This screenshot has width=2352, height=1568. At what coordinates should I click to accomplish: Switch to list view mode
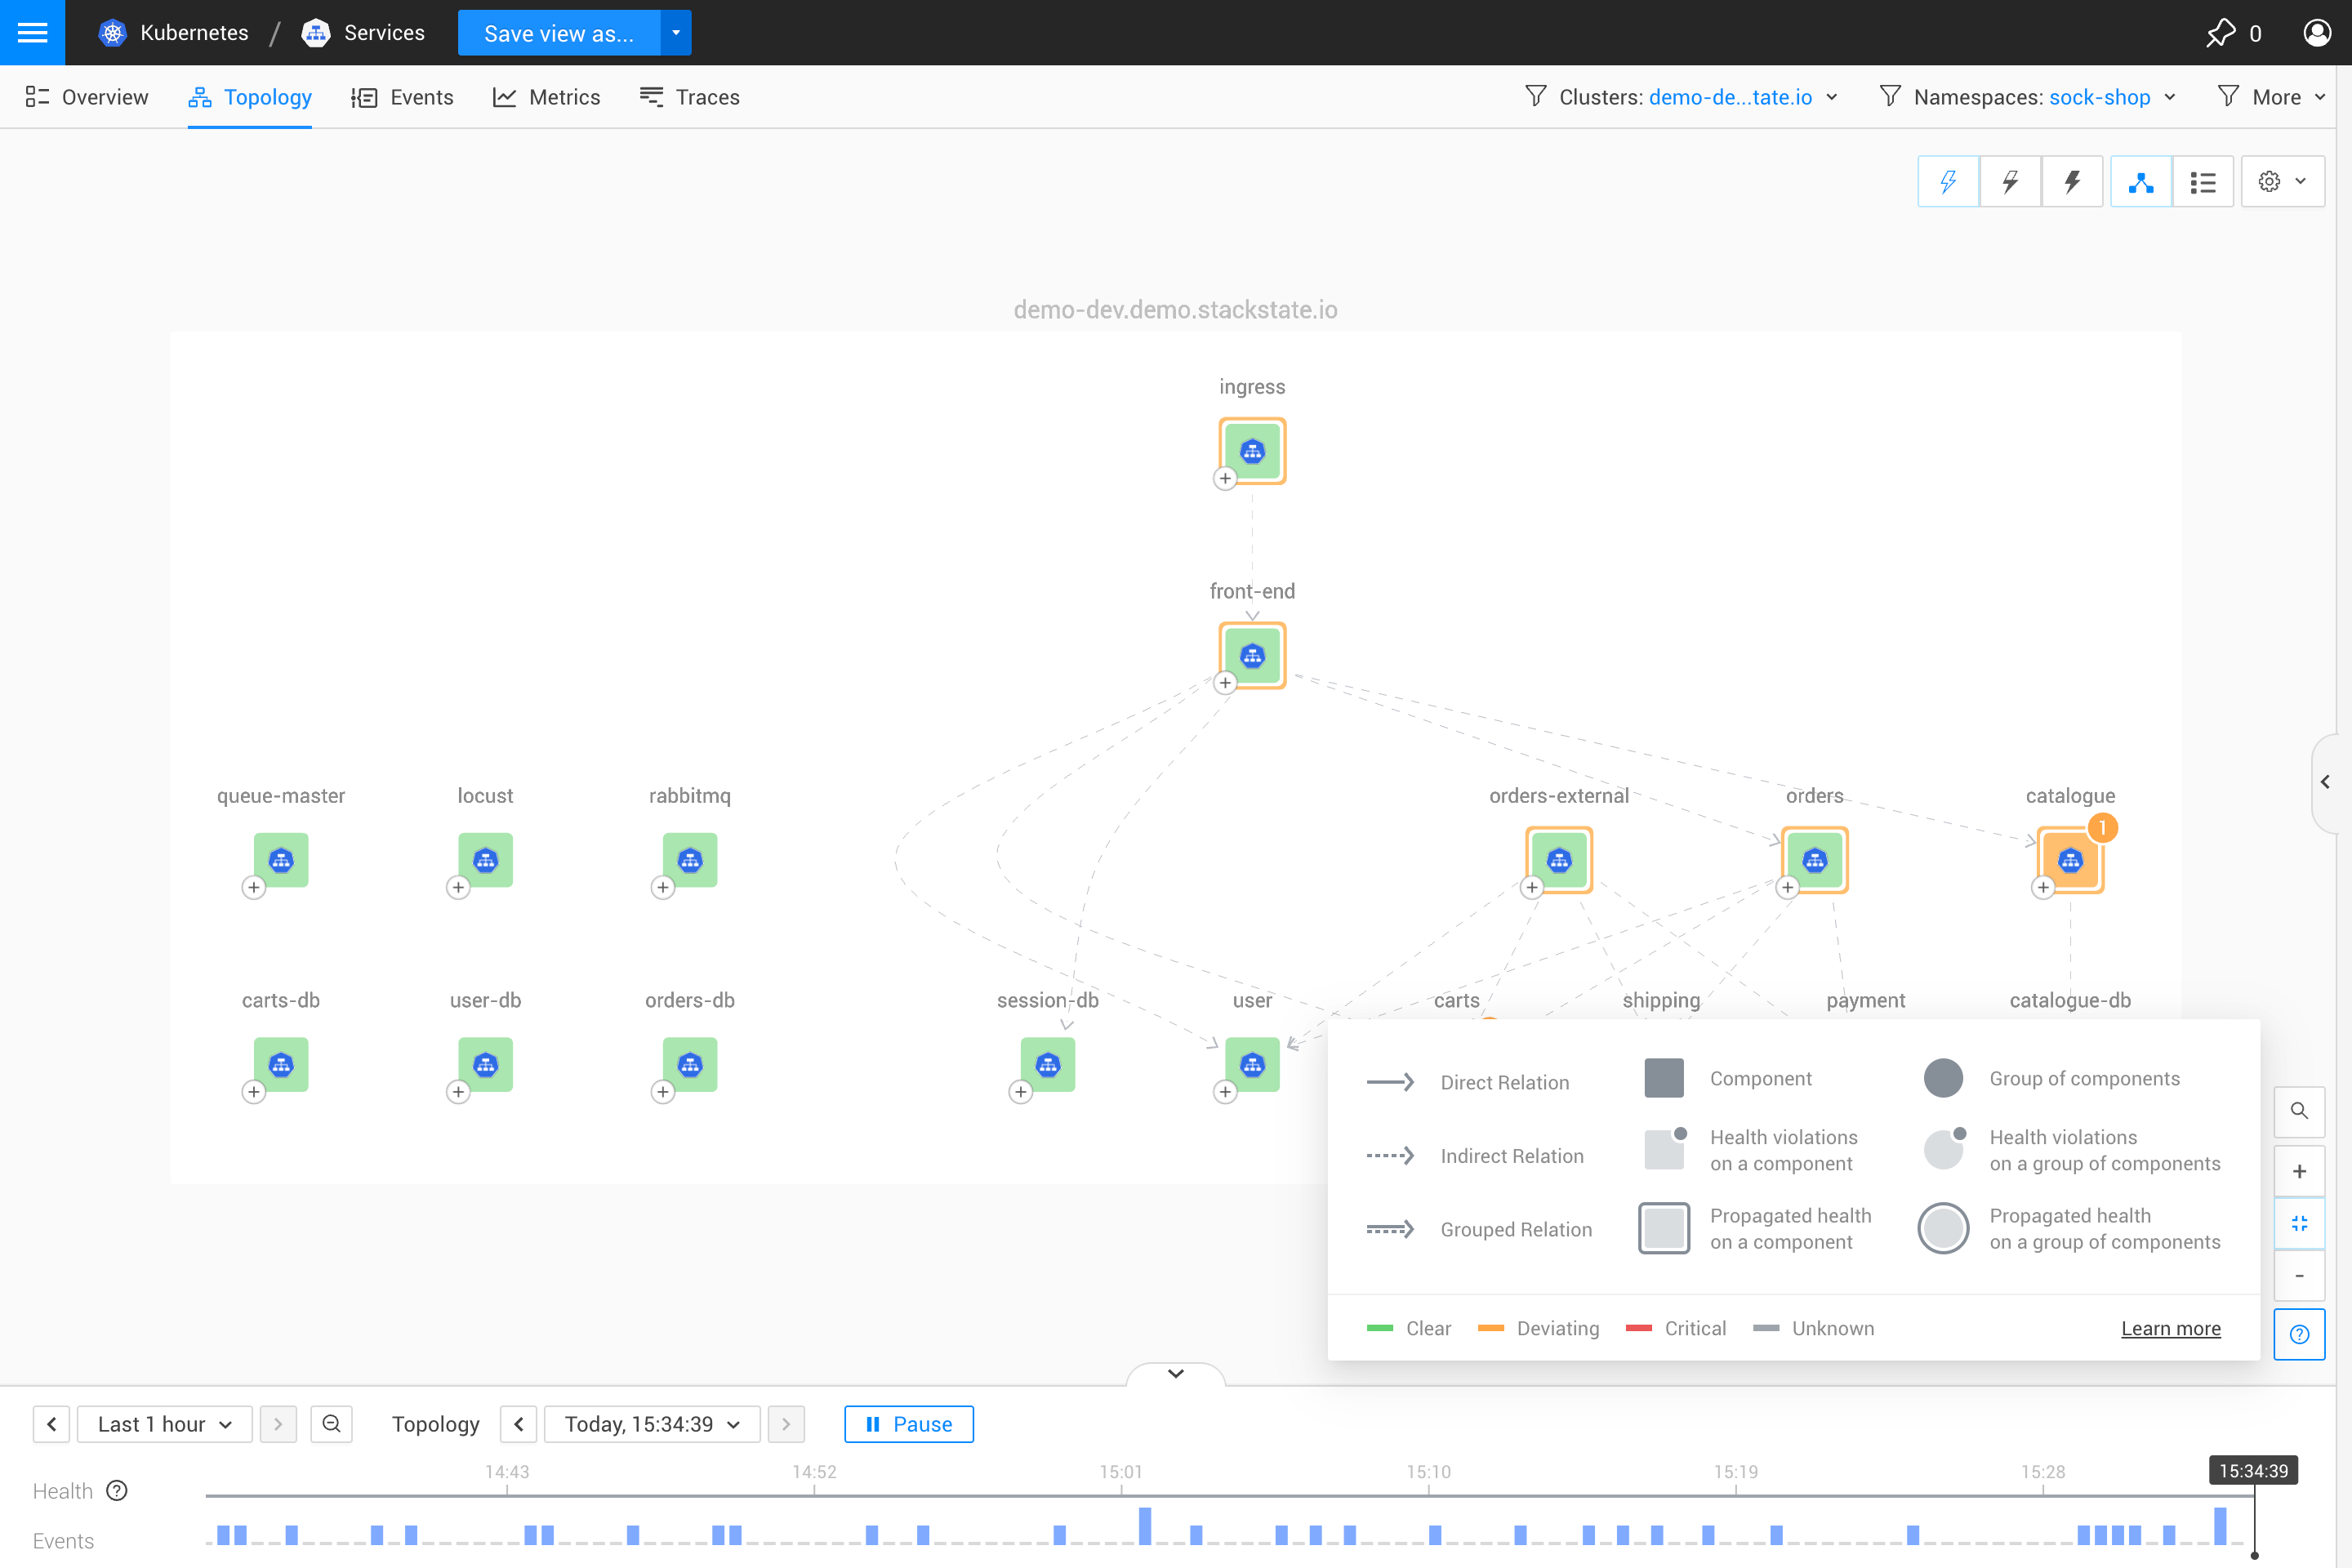pyautogui.click(x=2203, y=182)
